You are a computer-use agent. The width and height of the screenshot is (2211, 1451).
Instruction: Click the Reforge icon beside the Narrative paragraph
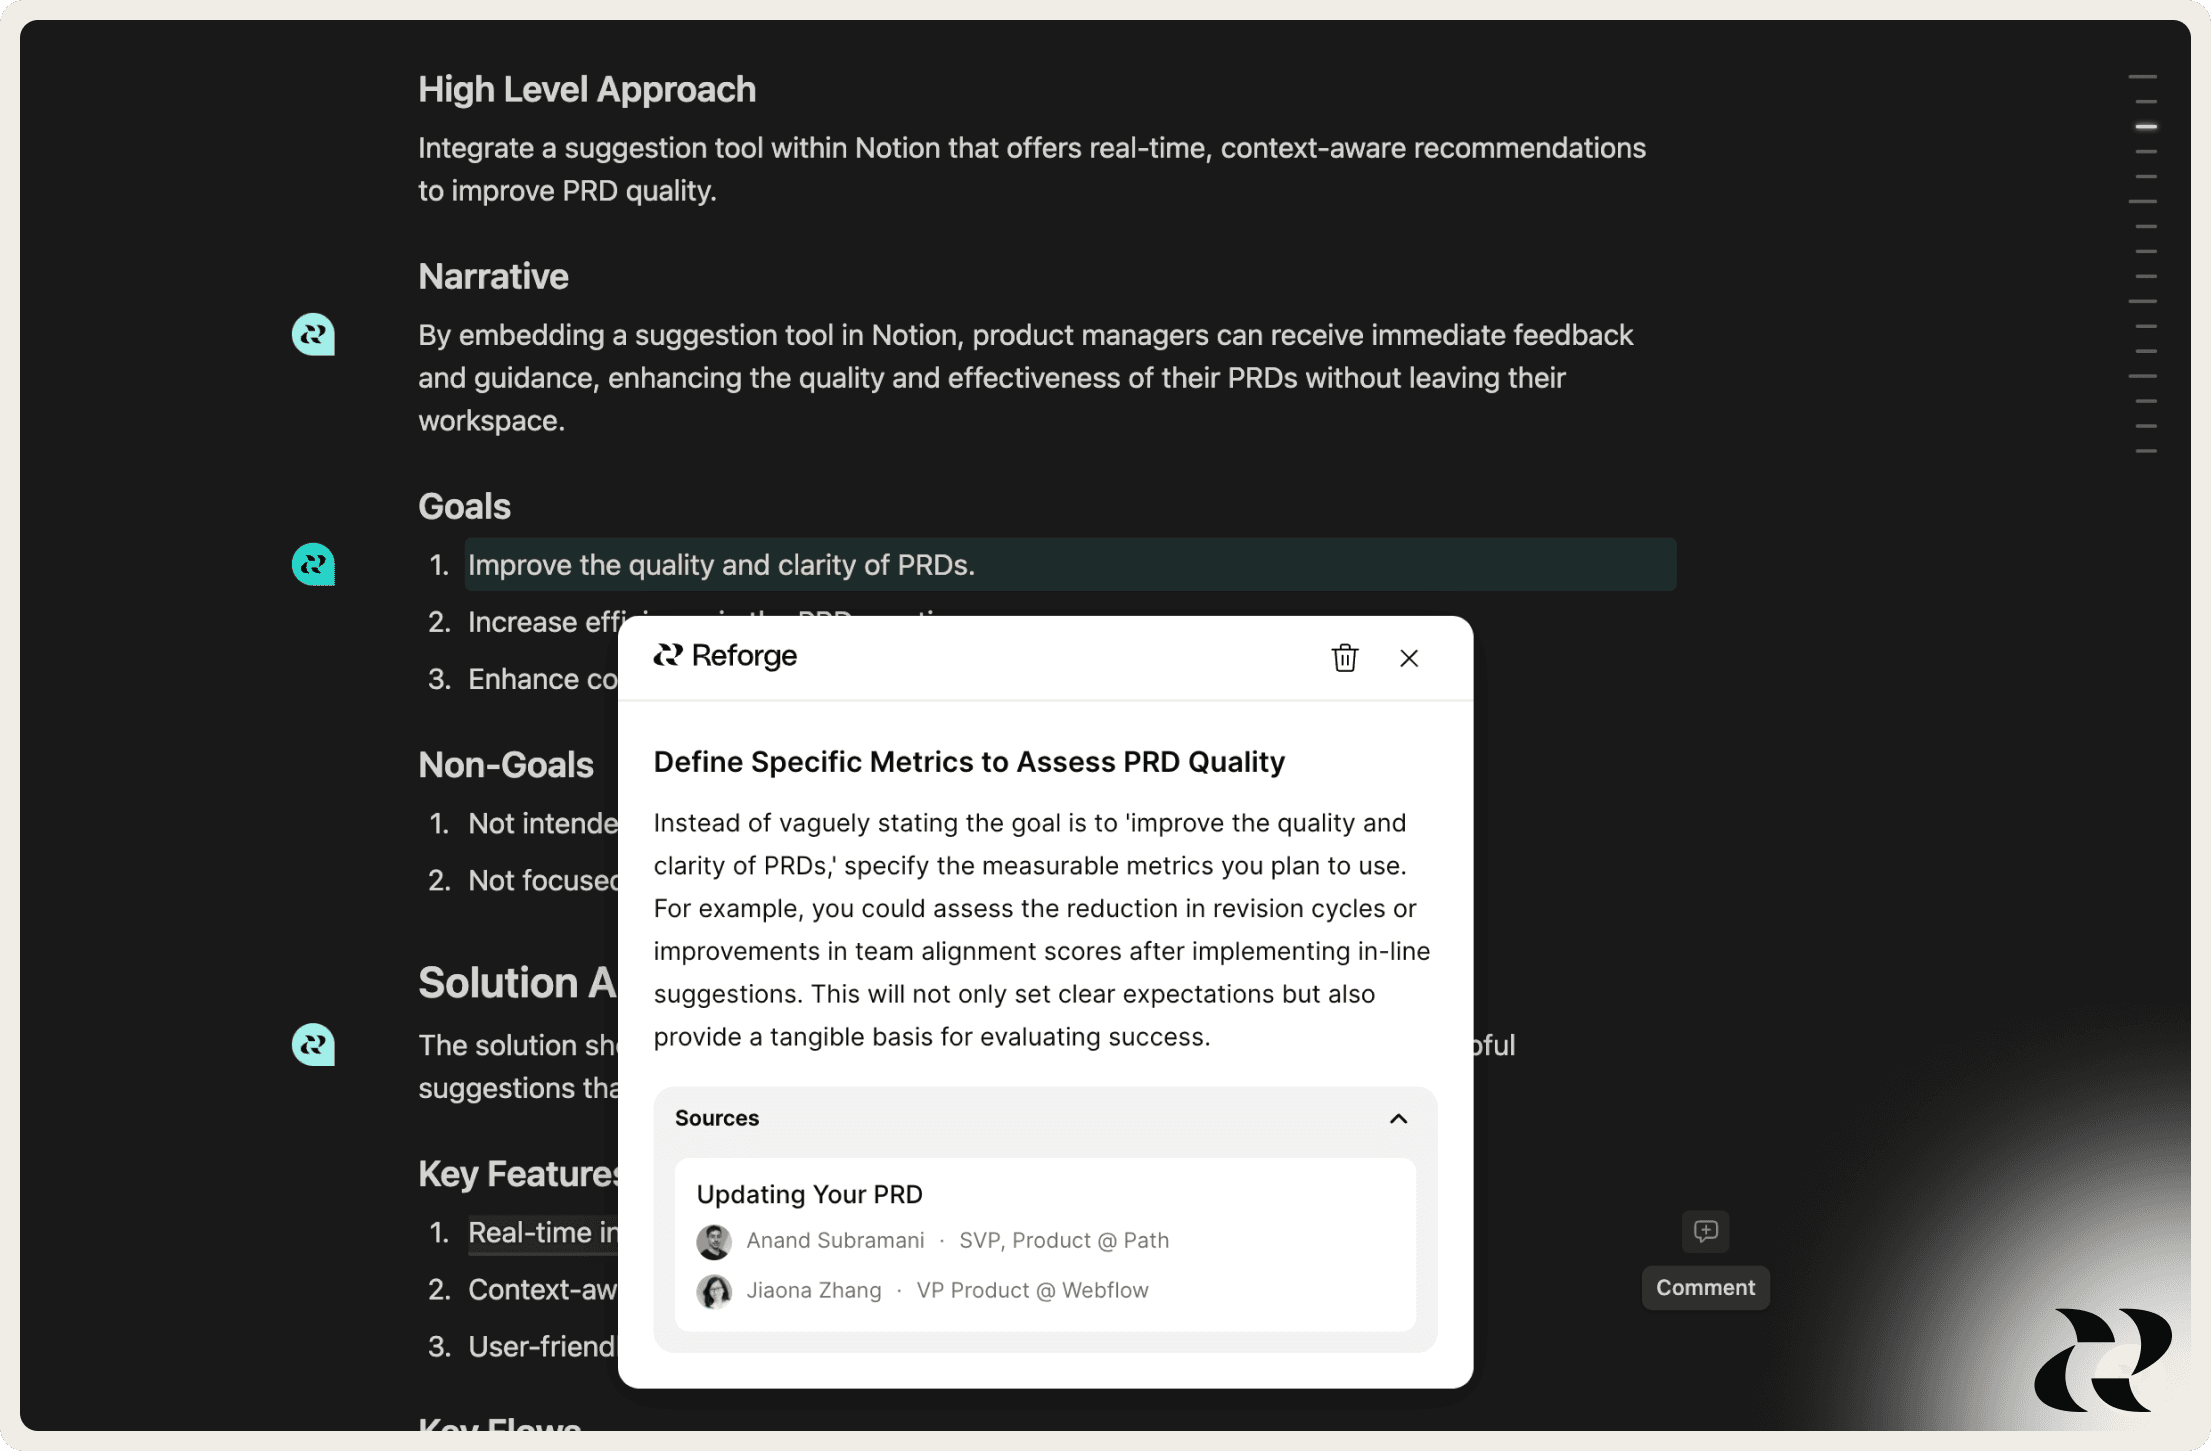tap(312, 335)
